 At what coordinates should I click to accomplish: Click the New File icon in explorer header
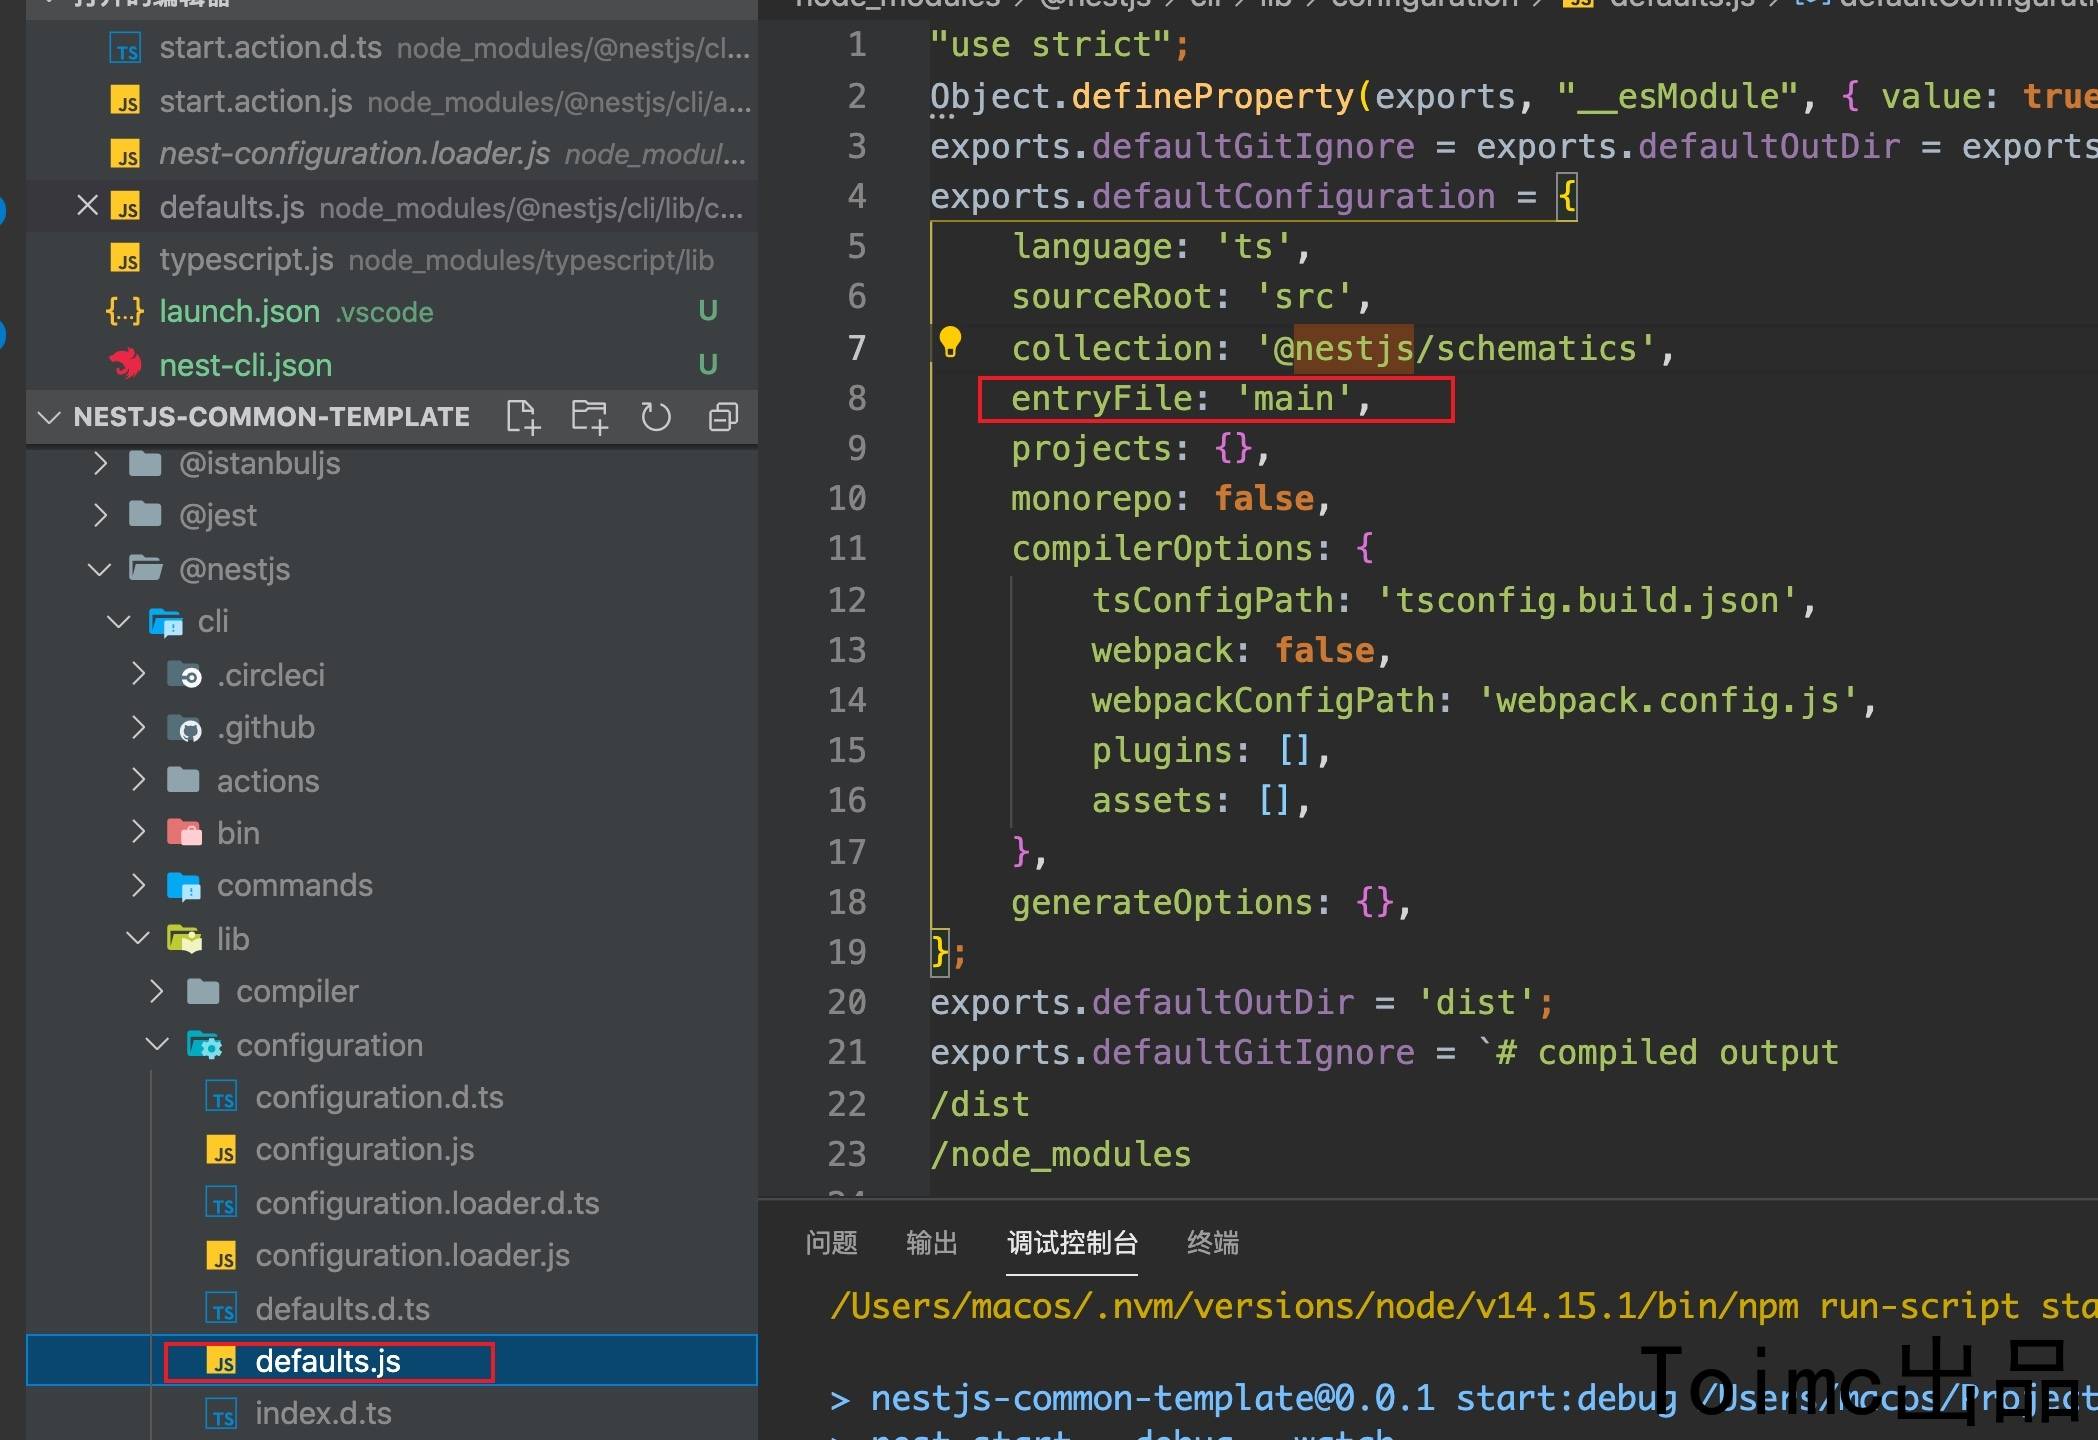tap(523, 417)
